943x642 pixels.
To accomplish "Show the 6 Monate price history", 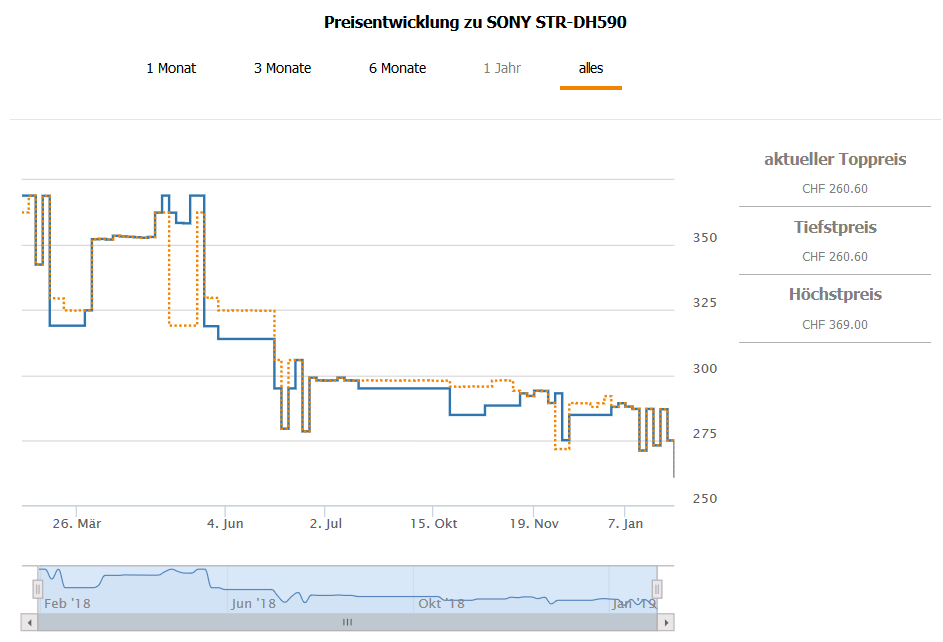I will pyautogui.click(x=397, y=68).
